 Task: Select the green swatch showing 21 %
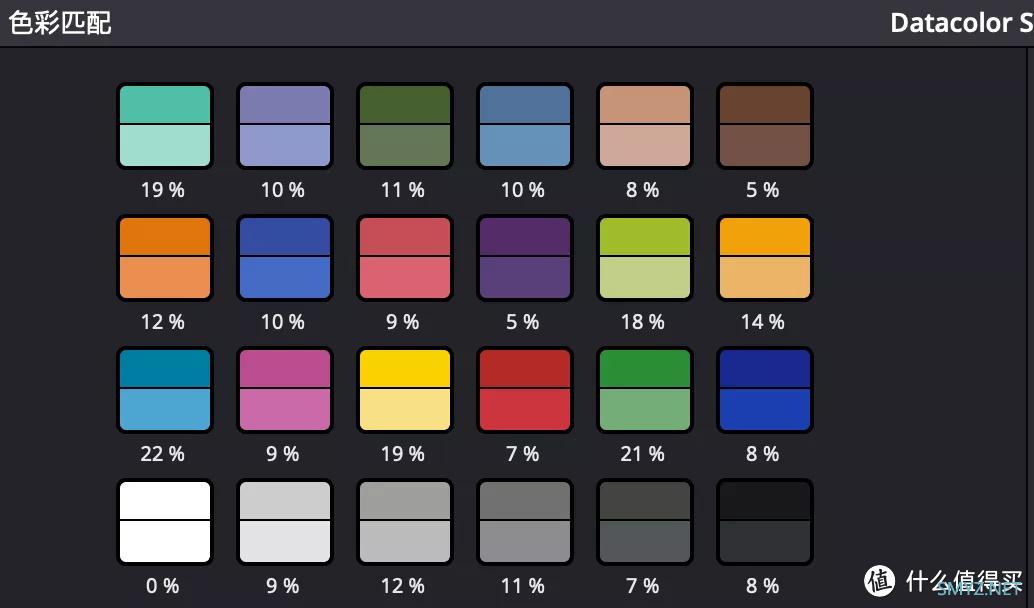tap(644, 389)
